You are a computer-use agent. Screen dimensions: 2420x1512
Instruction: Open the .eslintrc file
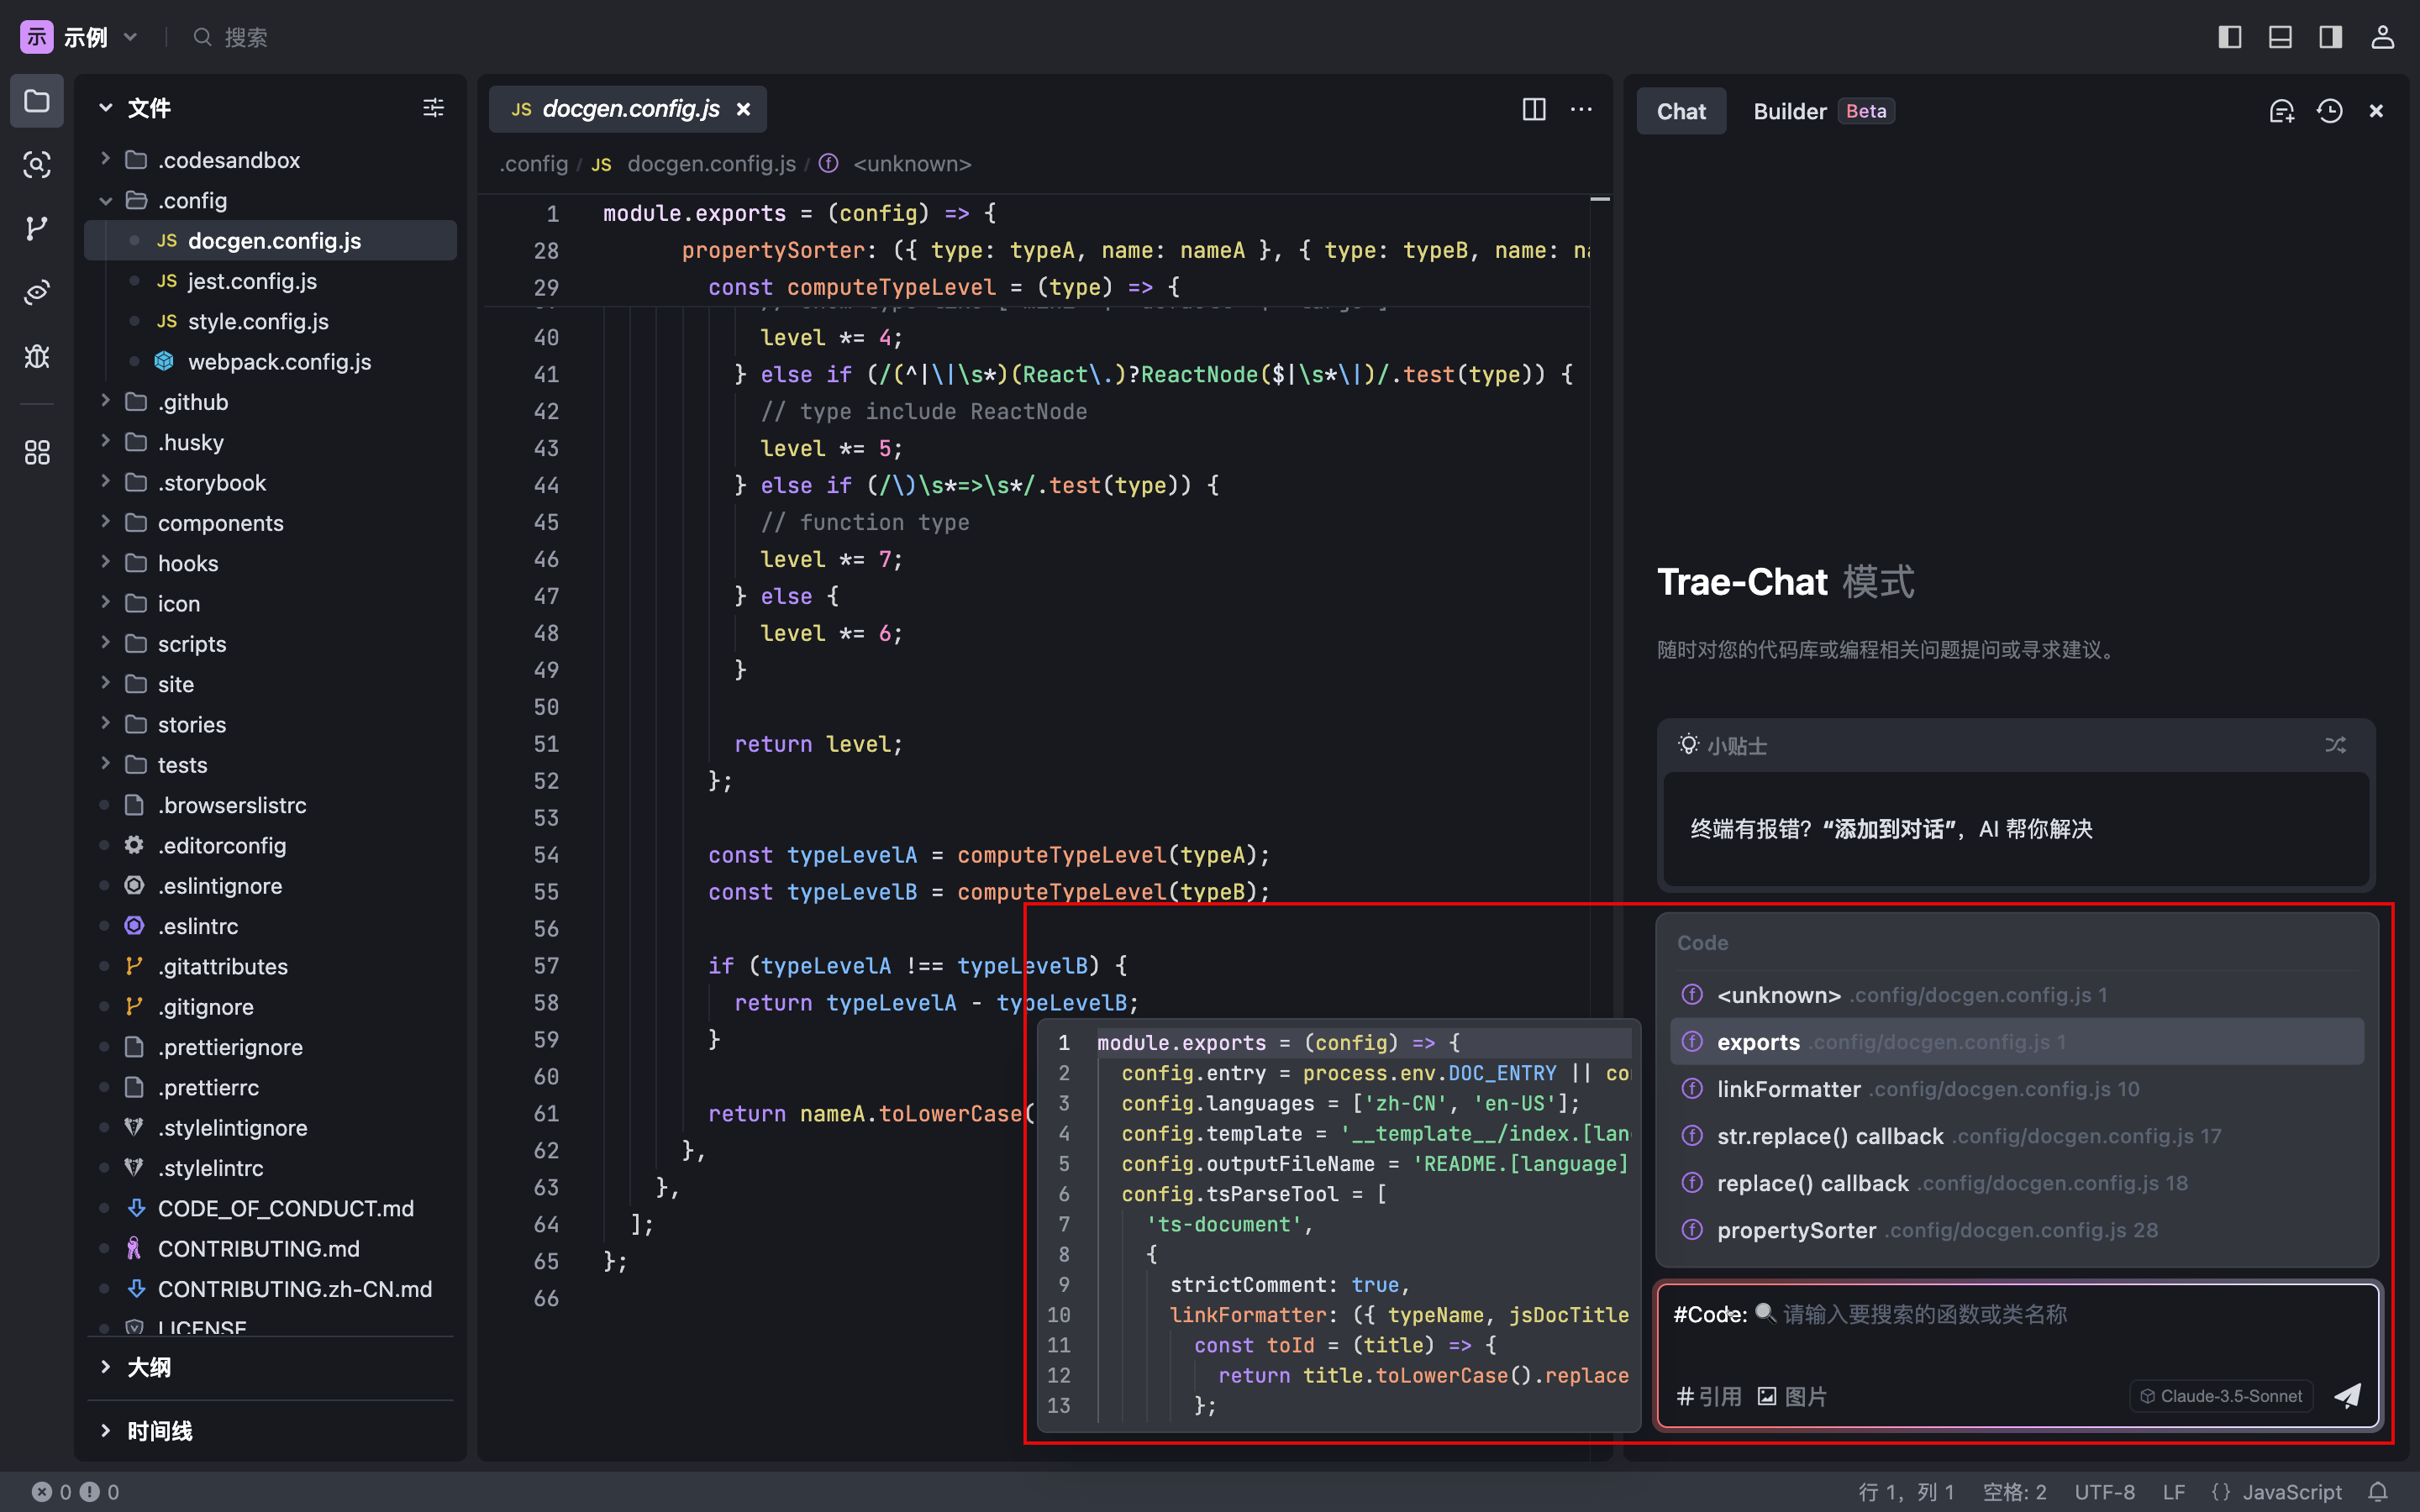tap(270, 926)
